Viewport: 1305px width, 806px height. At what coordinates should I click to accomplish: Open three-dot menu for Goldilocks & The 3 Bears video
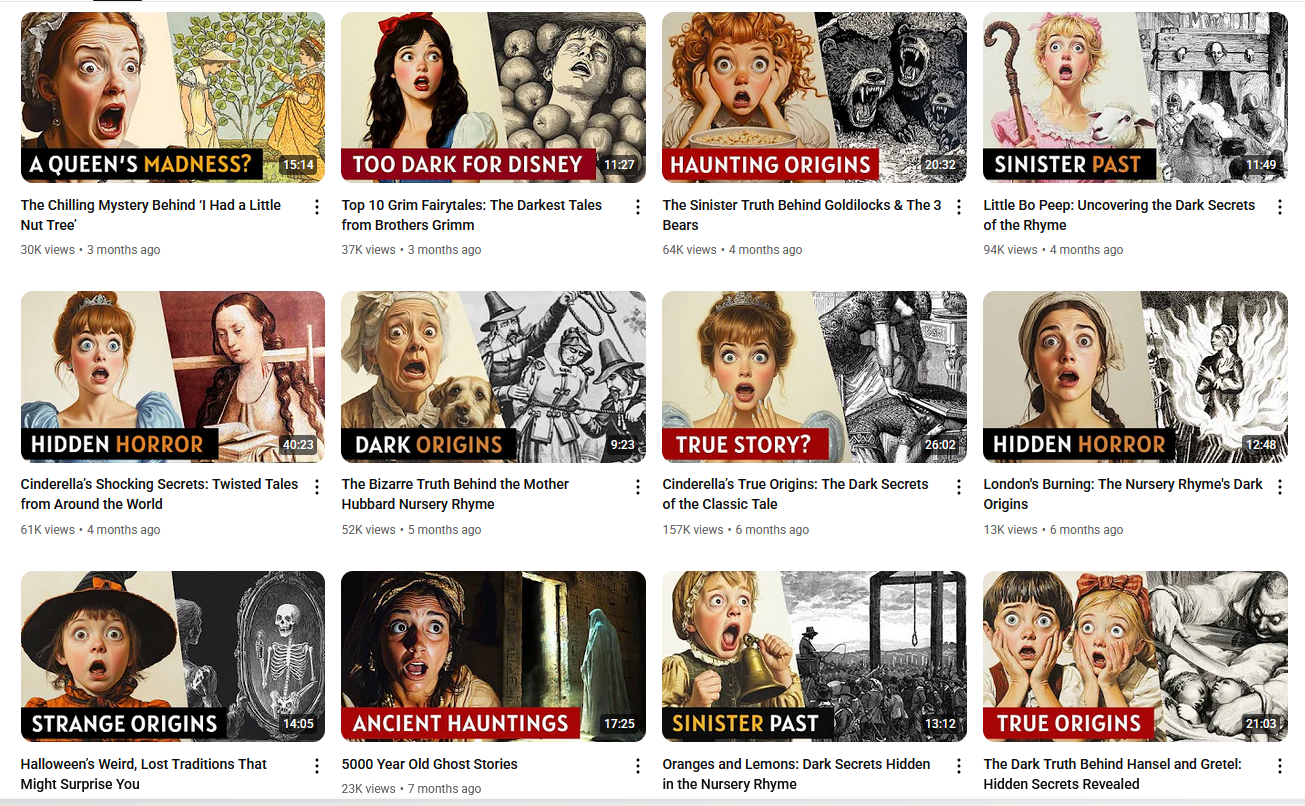959,207
